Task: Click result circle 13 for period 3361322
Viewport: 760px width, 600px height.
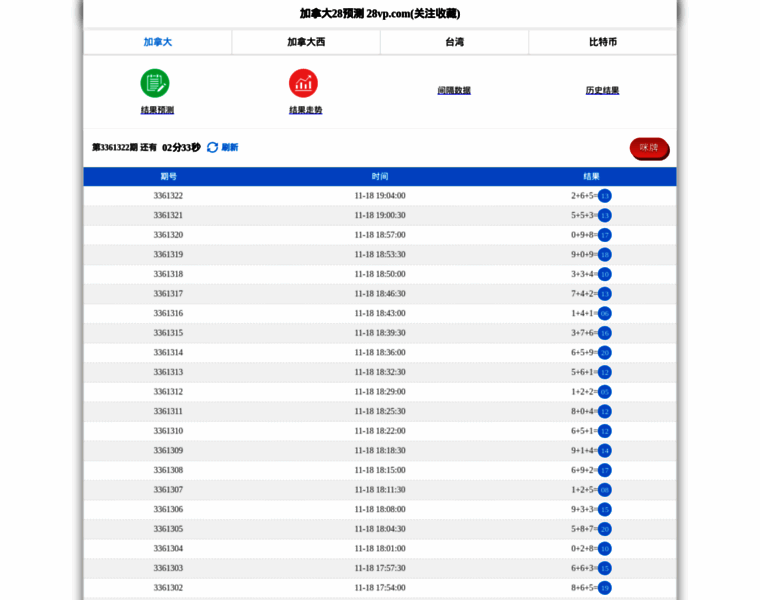Action: coord(604,196)
